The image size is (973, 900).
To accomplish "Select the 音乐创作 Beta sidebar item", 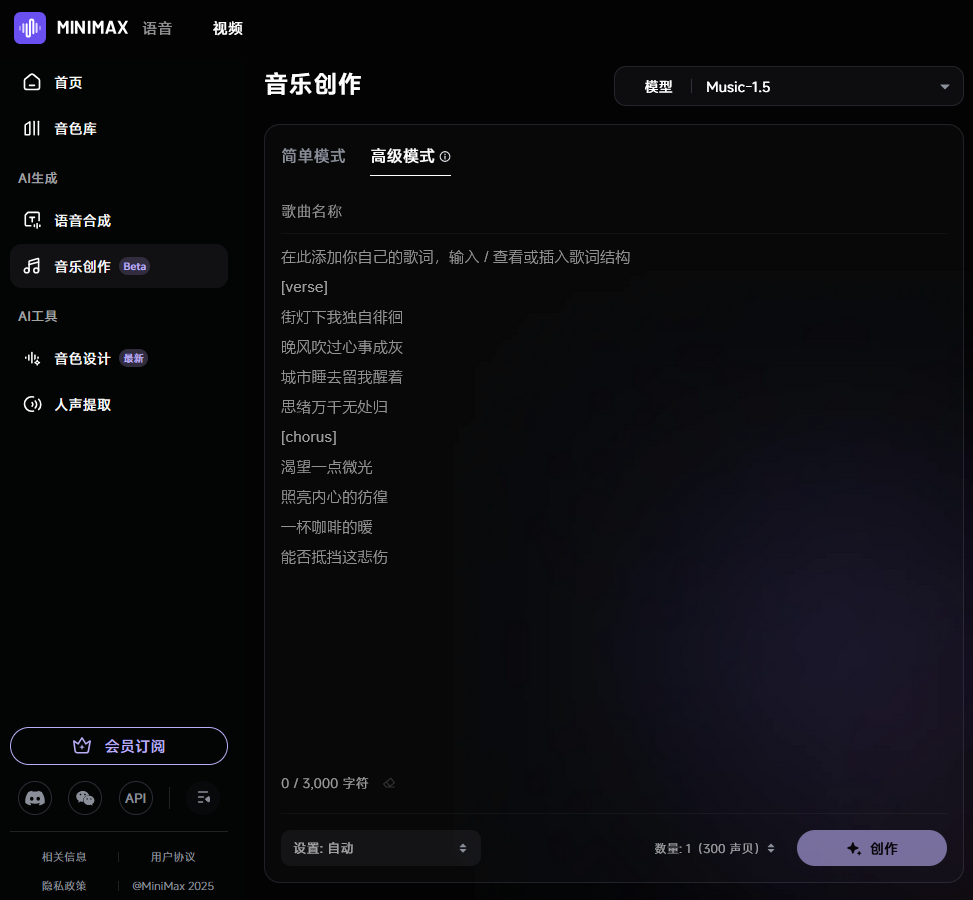I will pyautogui.click(x=81, y=266).
